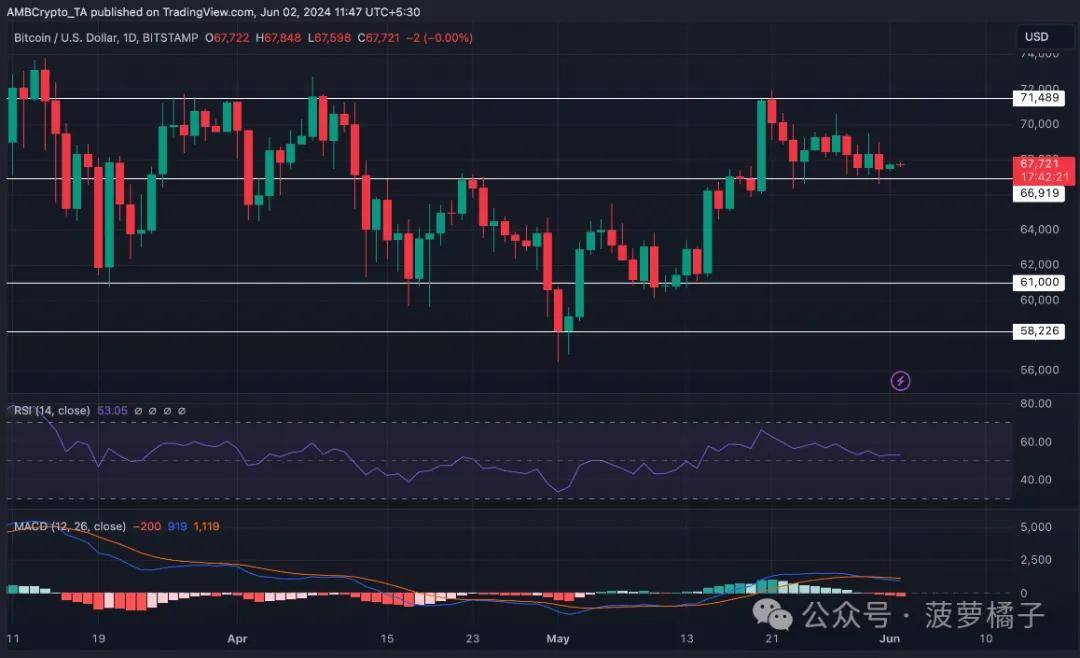This screenshot has width=1080, height=658.
Task: Click the first ∅ symbol beside RSI value
Action: click(x=140, y=411)
